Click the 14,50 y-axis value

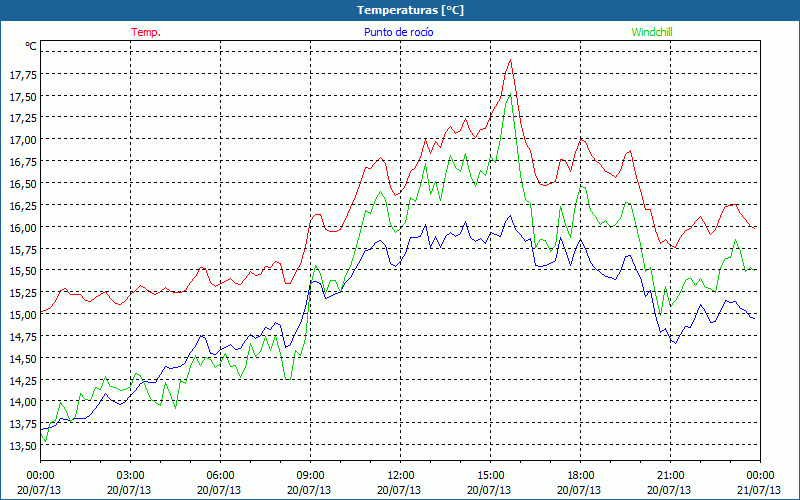point(23,358)
